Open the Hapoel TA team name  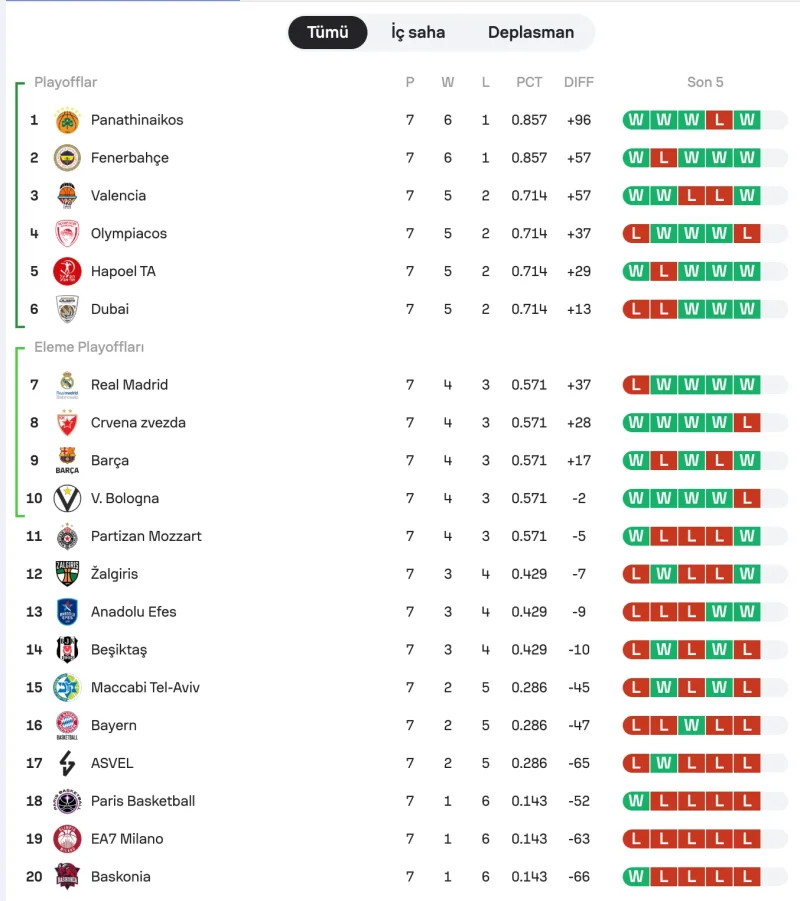click(x=123, y=271)
